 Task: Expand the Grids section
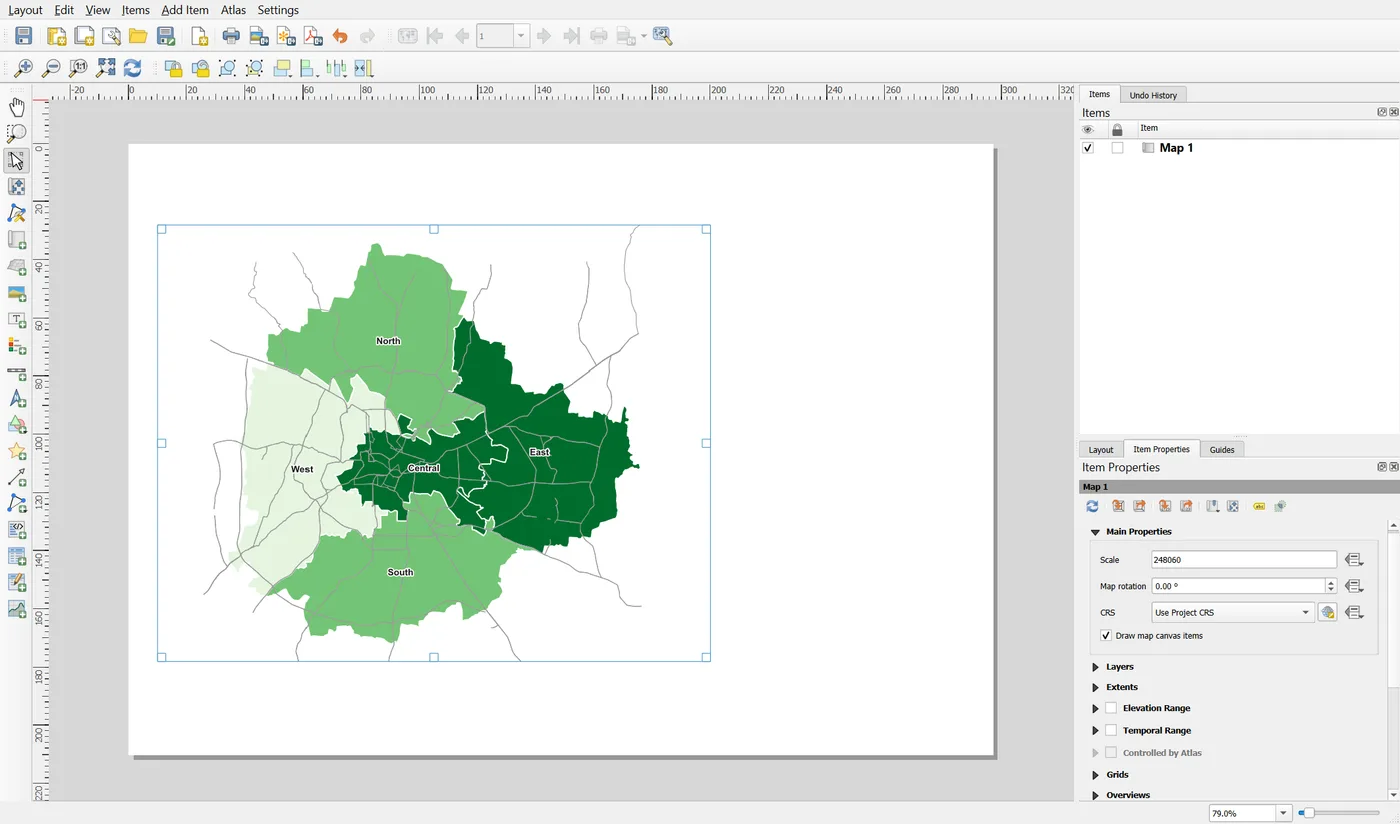tap(1096, 775)
